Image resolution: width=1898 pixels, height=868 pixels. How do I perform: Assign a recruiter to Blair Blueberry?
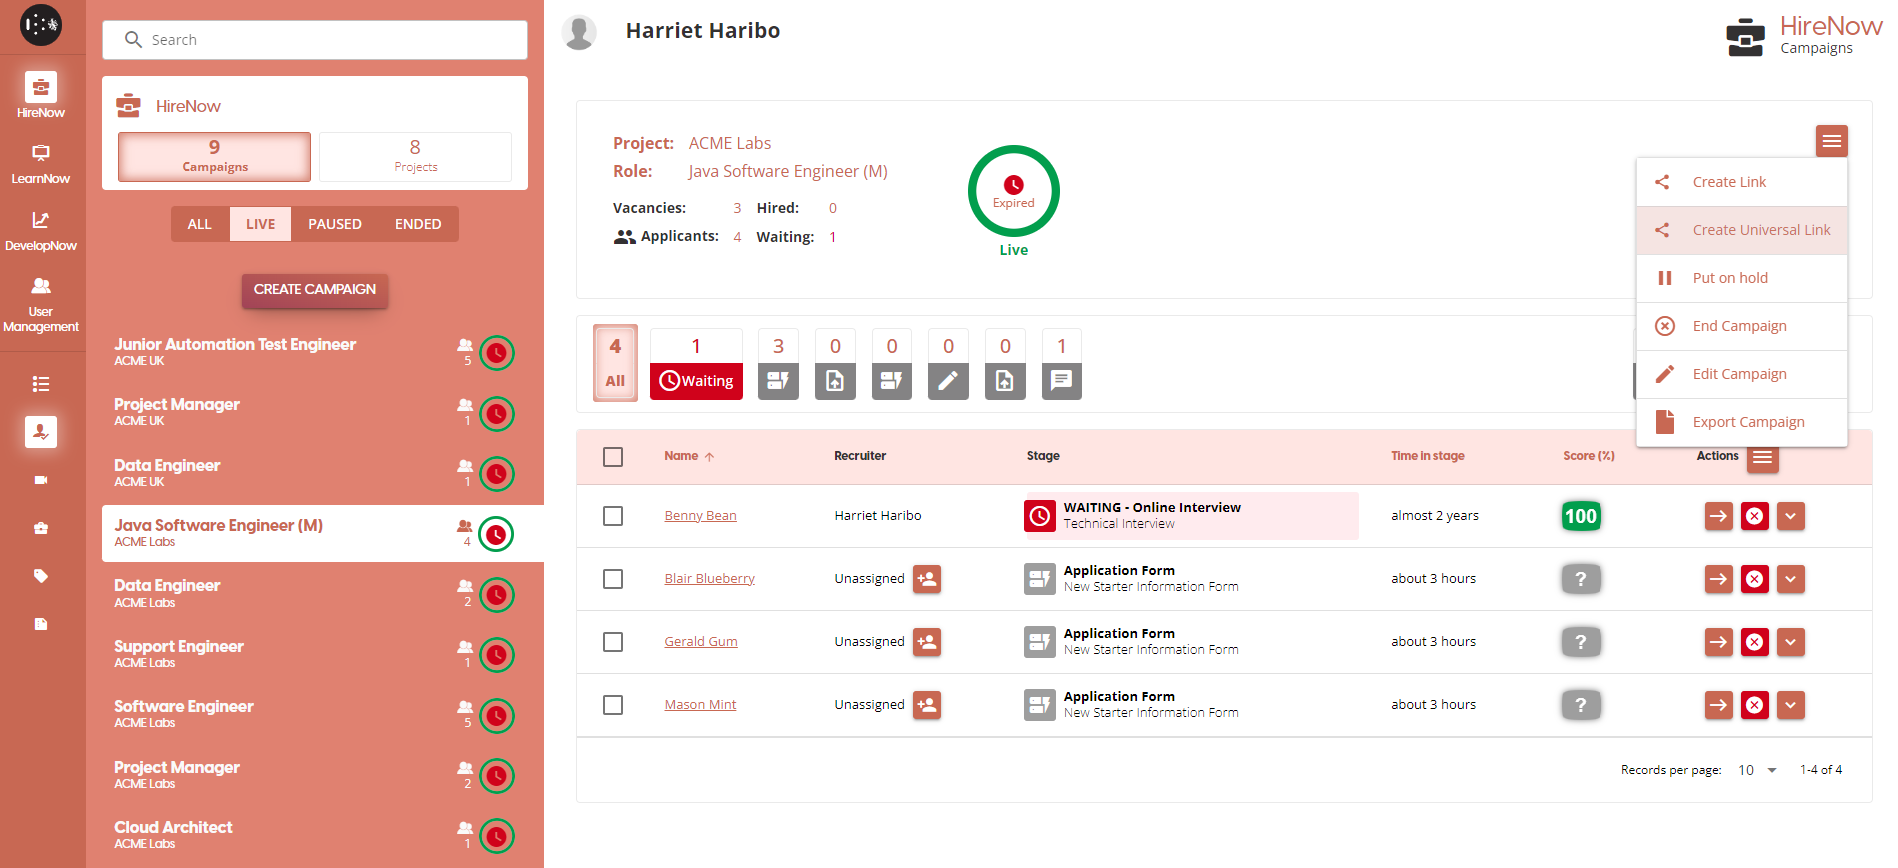coord(927,579)
